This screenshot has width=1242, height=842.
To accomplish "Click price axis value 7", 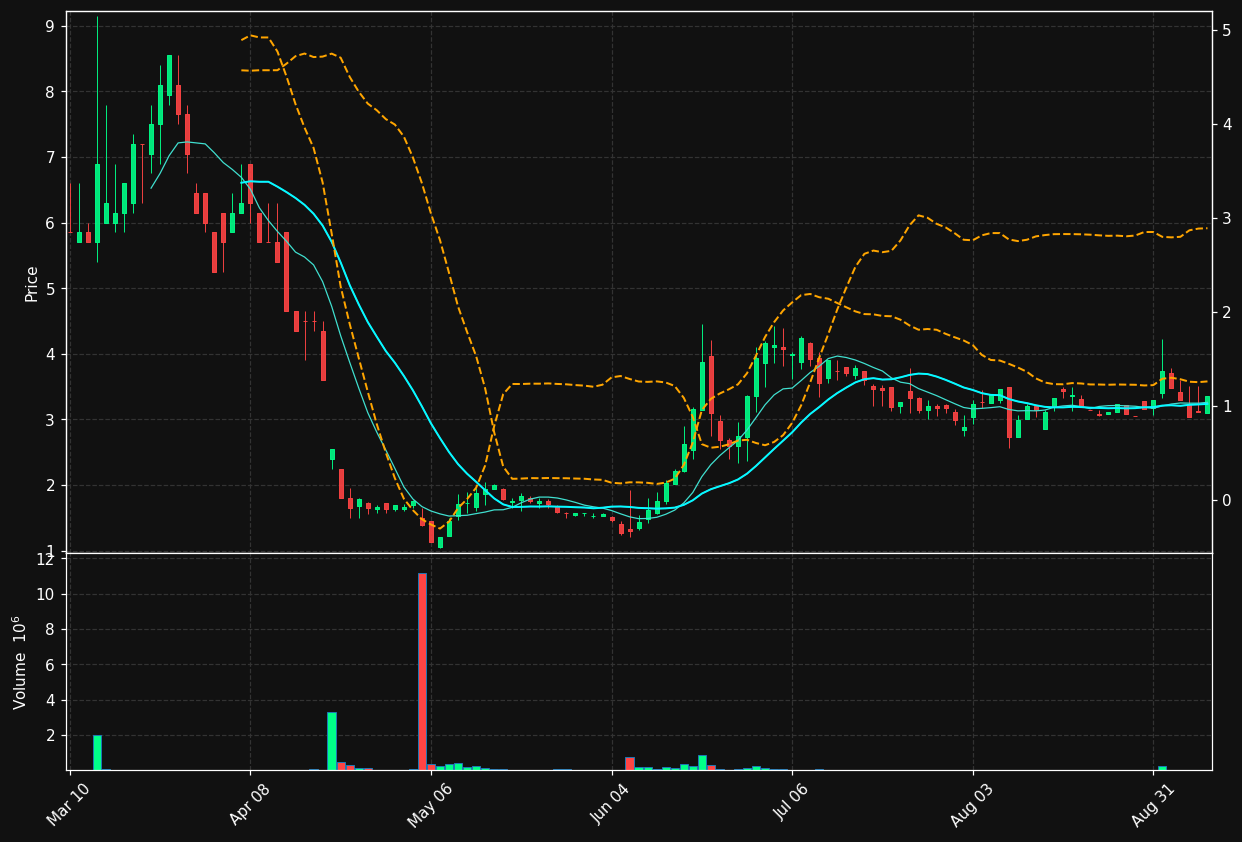I will 50,158.
